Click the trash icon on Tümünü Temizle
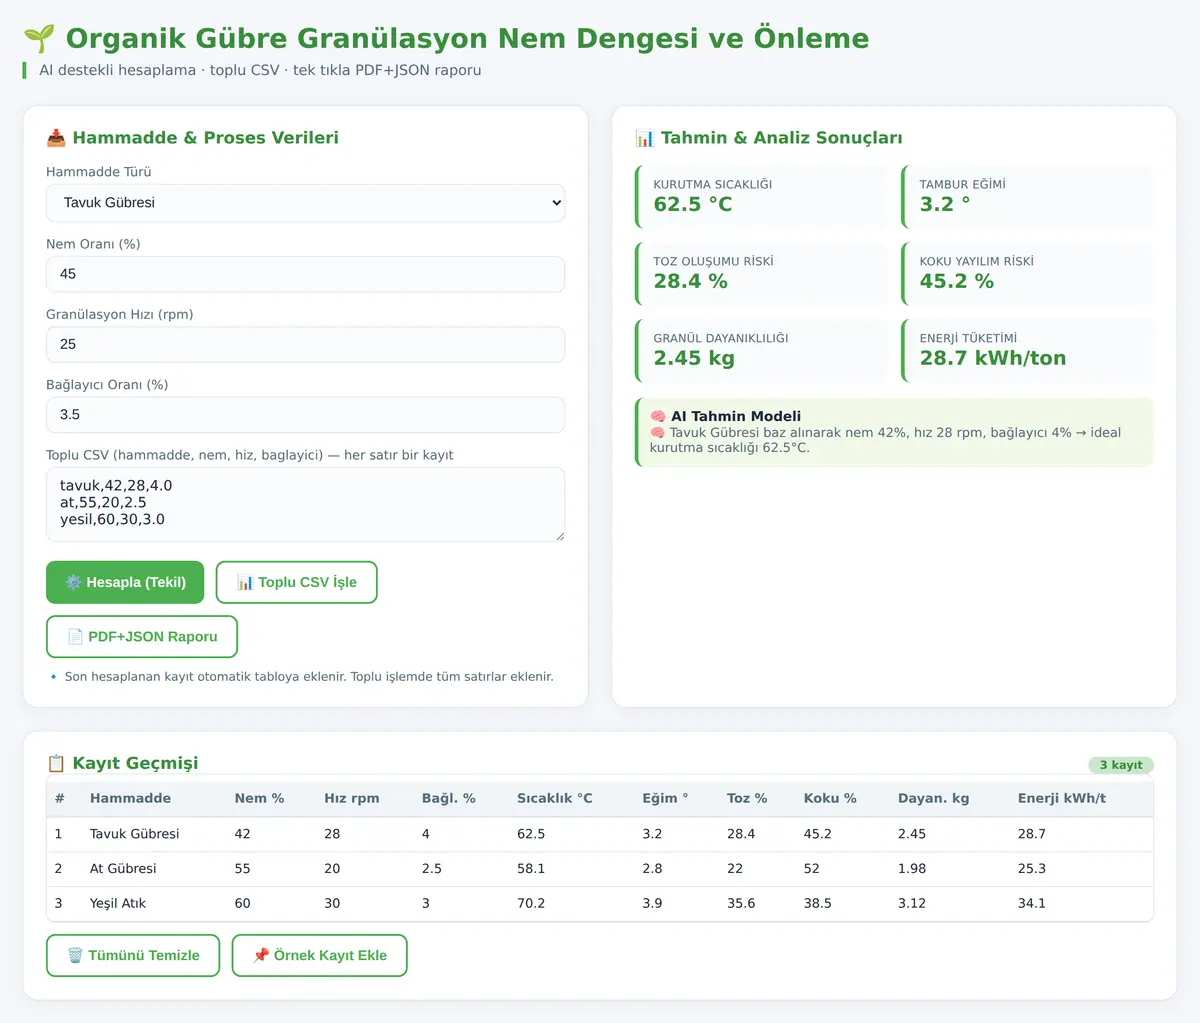 75,956
